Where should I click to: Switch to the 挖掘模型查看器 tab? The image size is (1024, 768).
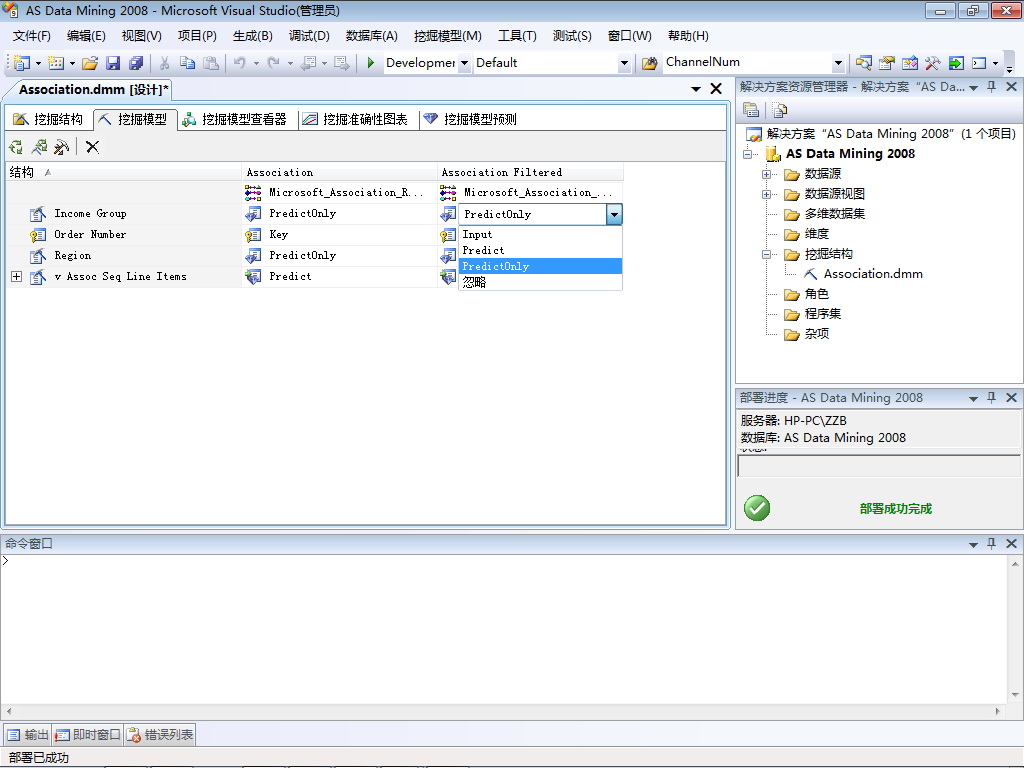click(x=235, y=119)
